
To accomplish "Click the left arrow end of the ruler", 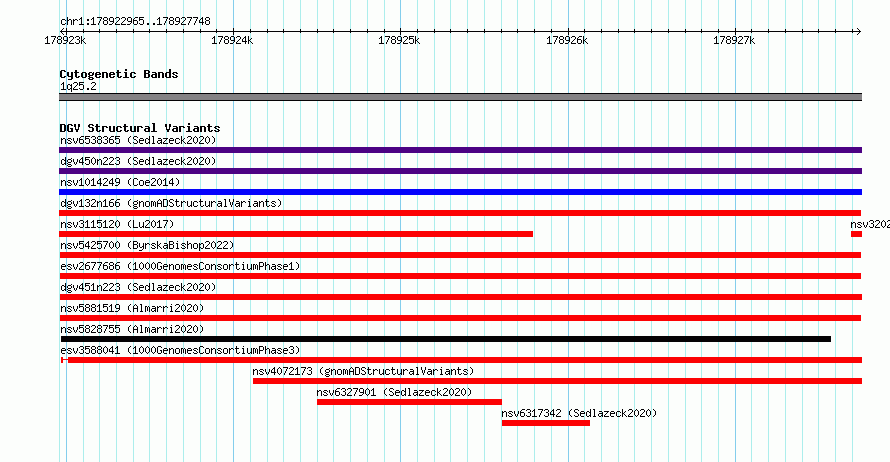I will [x=62, y=31].
